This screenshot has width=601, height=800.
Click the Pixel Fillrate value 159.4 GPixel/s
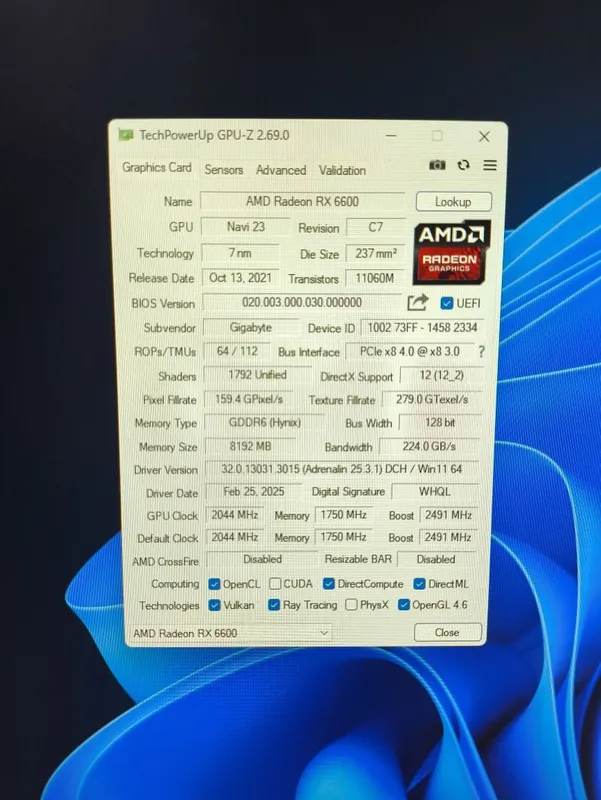click(x=249, y=399)
